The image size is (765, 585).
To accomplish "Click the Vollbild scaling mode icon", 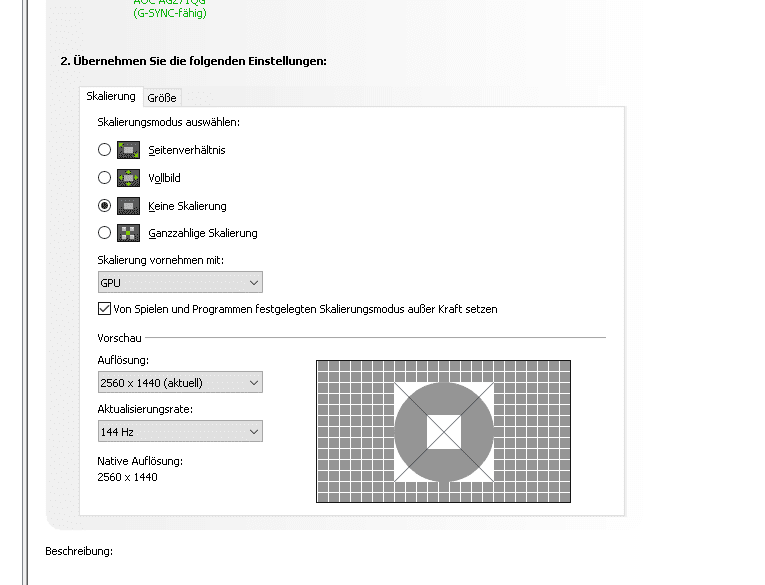I will point(128,178).
